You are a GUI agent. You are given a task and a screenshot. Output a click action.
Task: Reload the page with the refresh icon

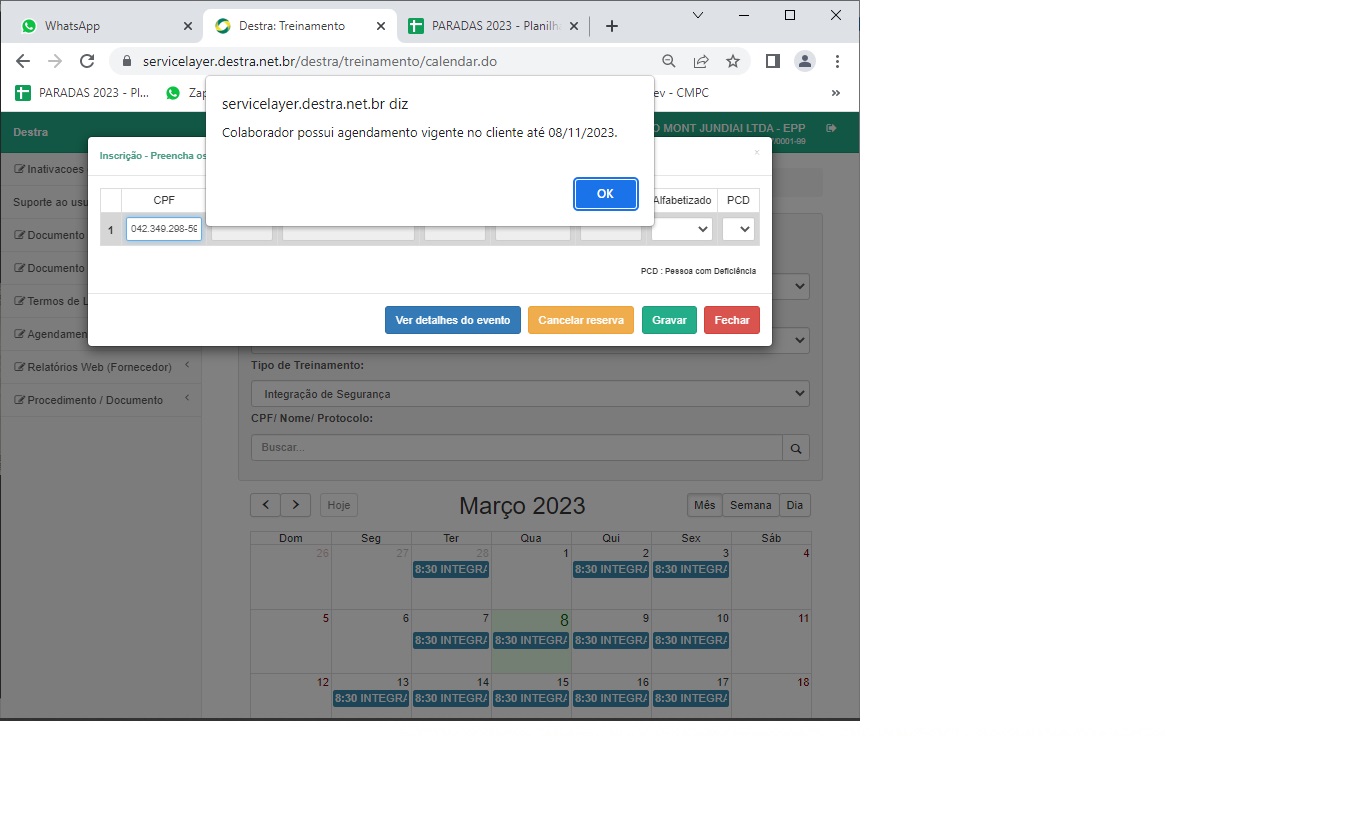click(x=87, y=61)
